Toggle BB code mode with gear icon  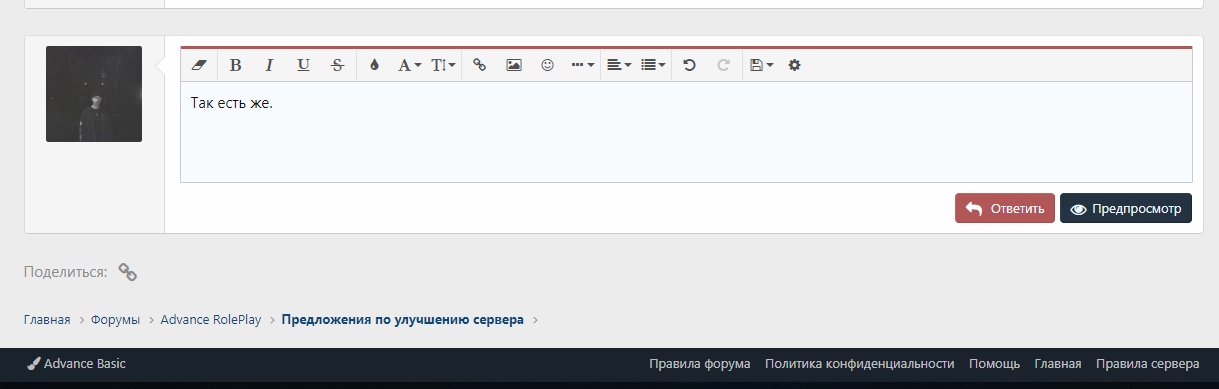(795, 65)
